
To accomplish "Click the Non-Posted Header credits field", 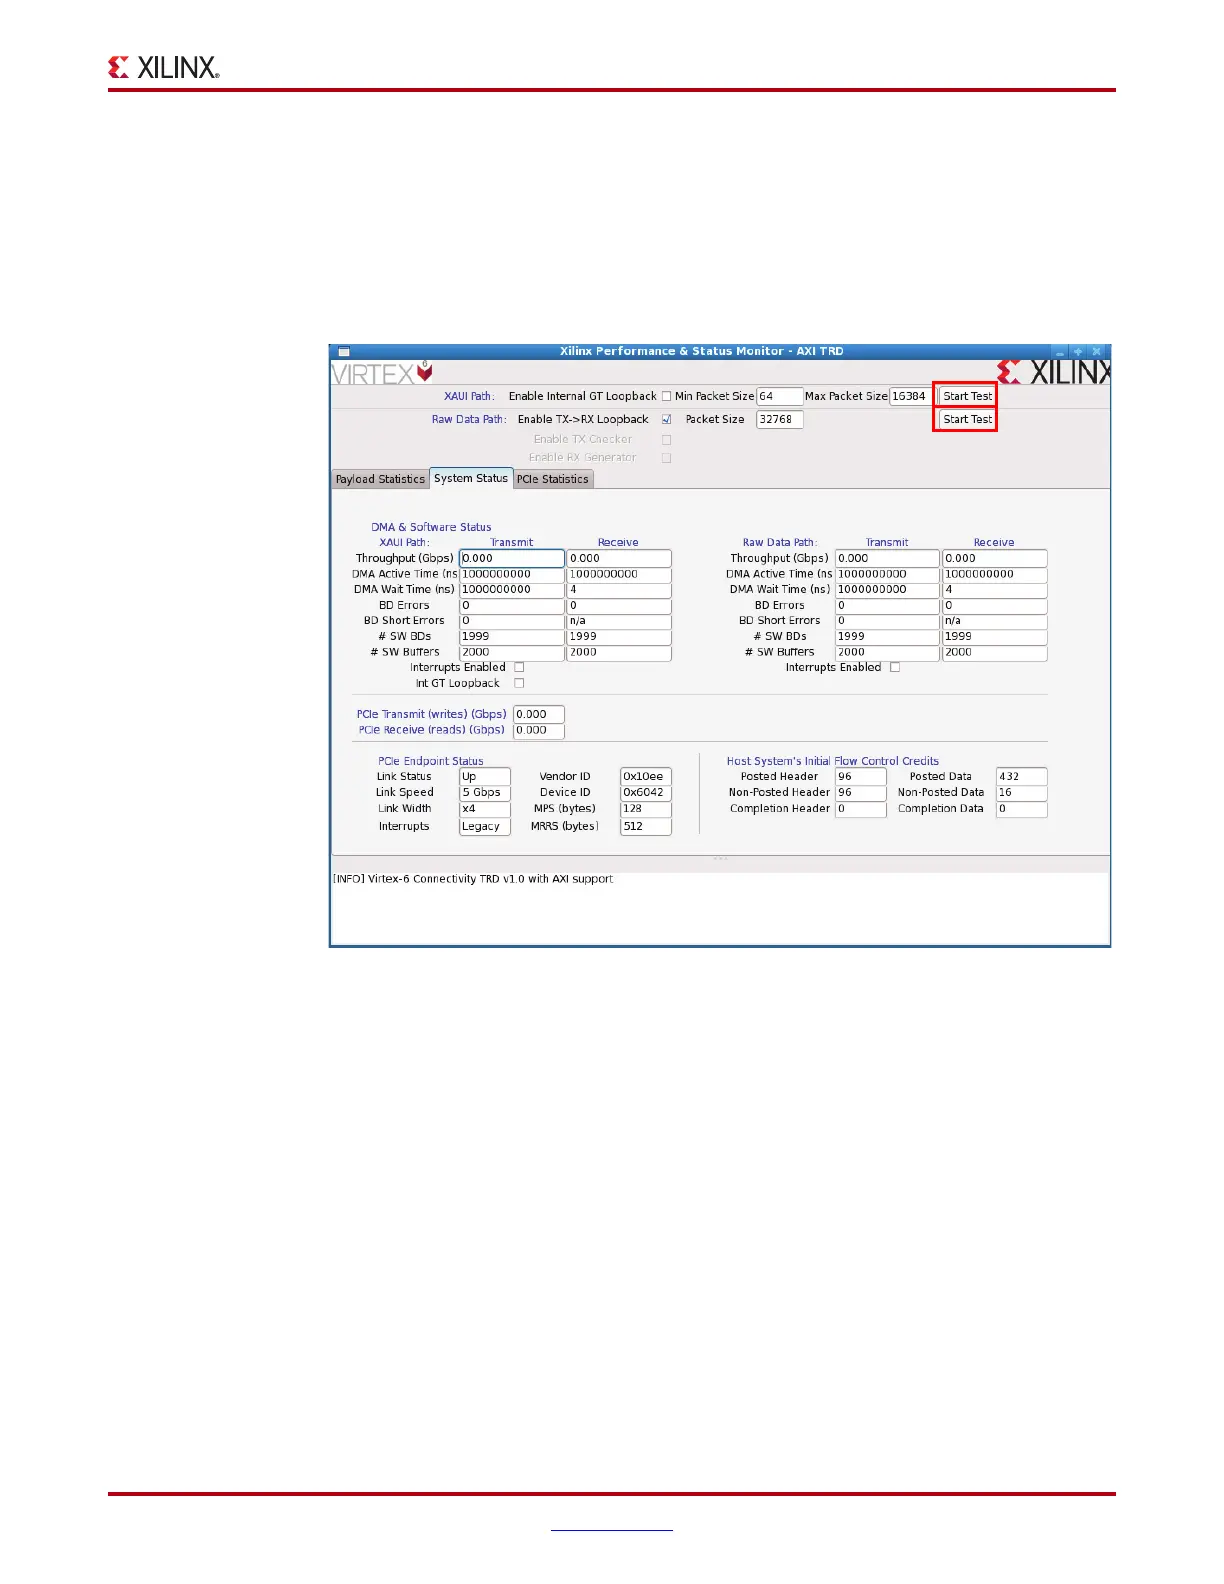I will (861, 792).
